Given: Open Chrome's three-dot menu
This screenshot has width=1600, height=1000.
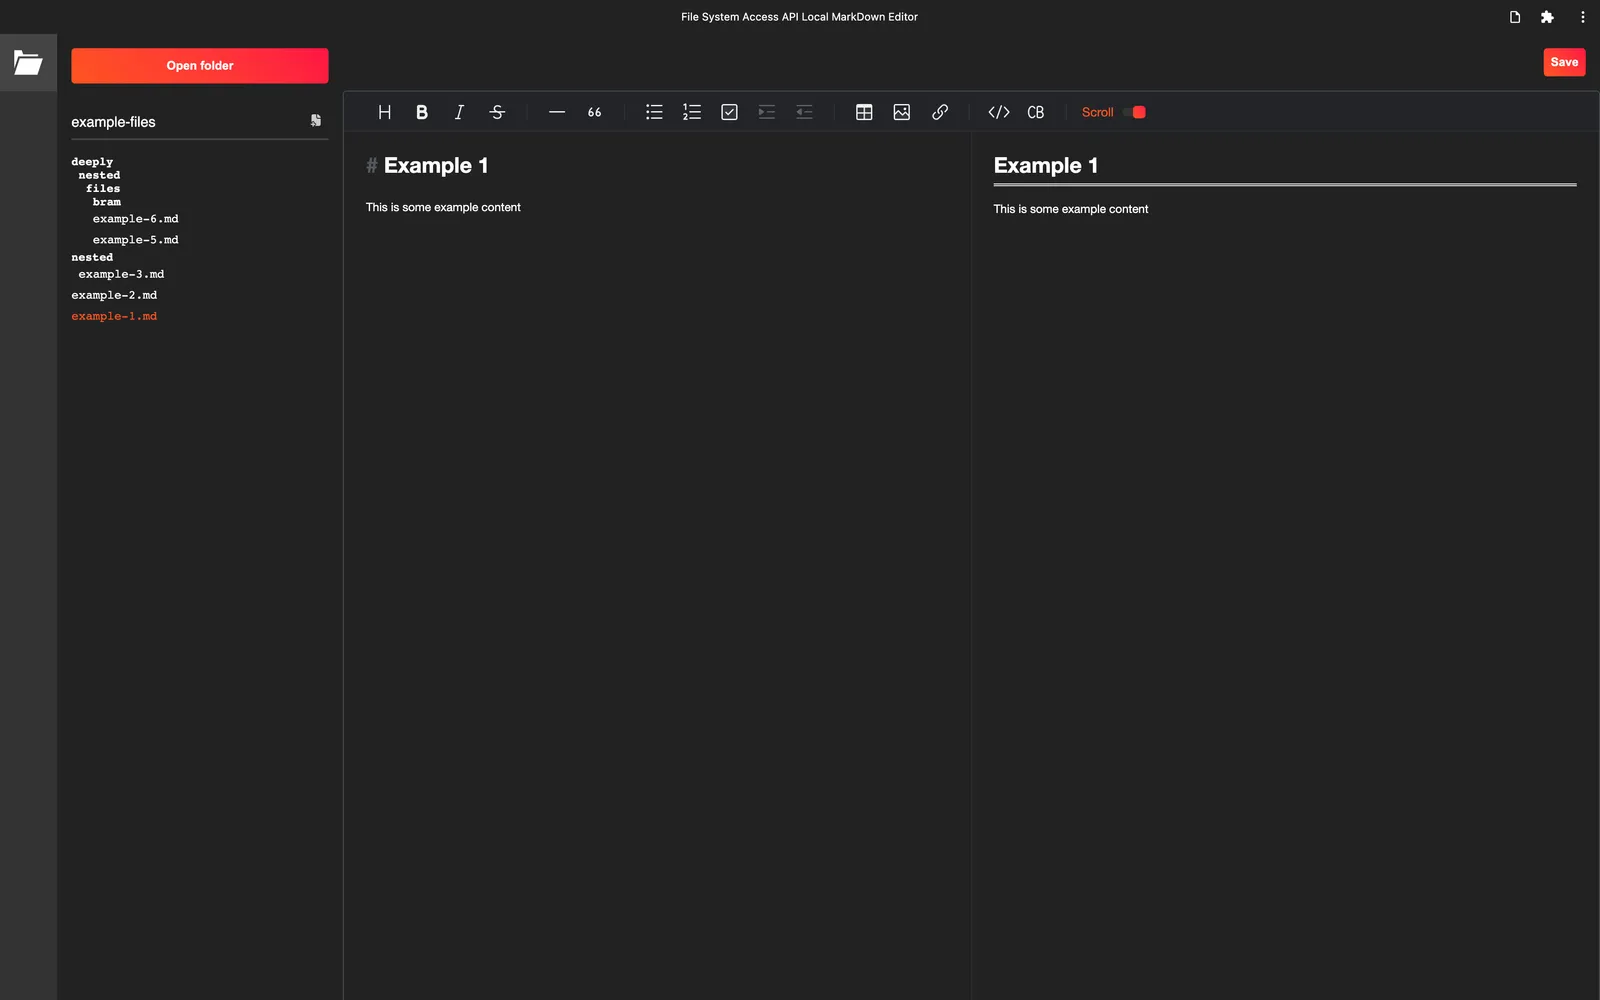Looking at the screenshot, I should click(x=1582, y=16).
